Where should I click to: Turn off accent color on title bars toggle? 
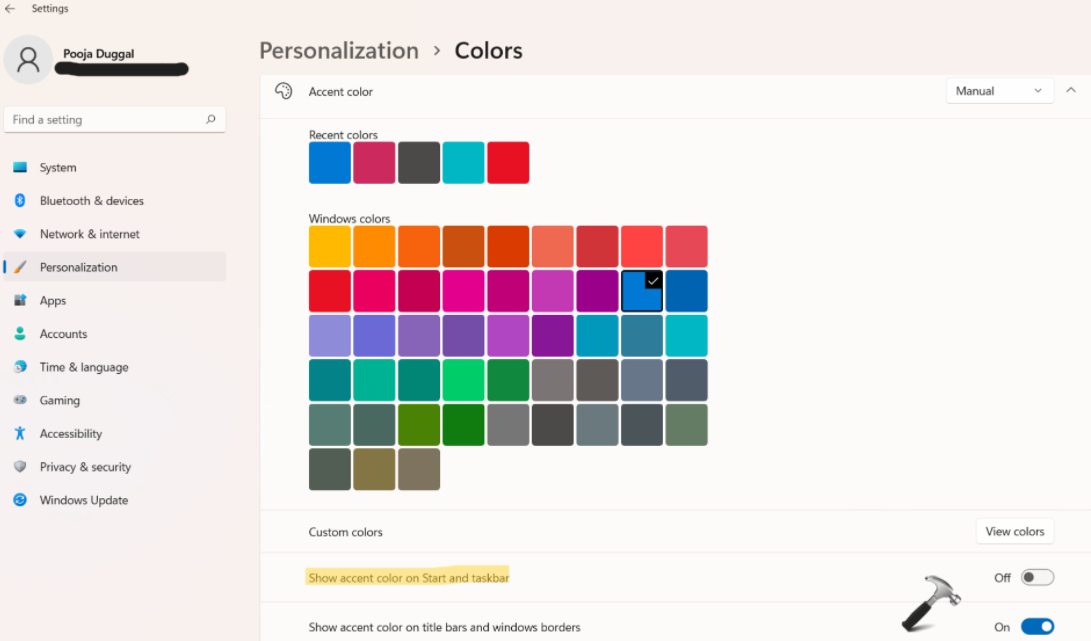[x=1037, y=627]
